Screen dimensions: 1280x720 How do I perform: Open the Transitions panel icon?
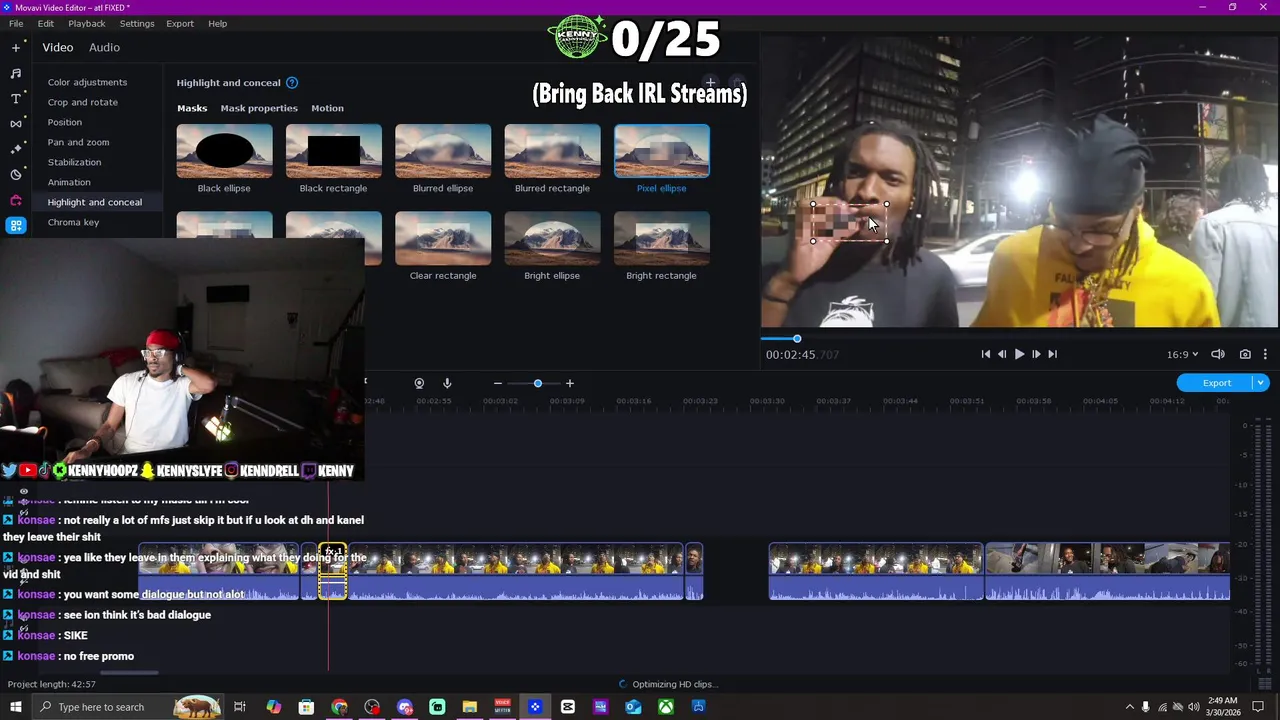click(x=16, y=123)
